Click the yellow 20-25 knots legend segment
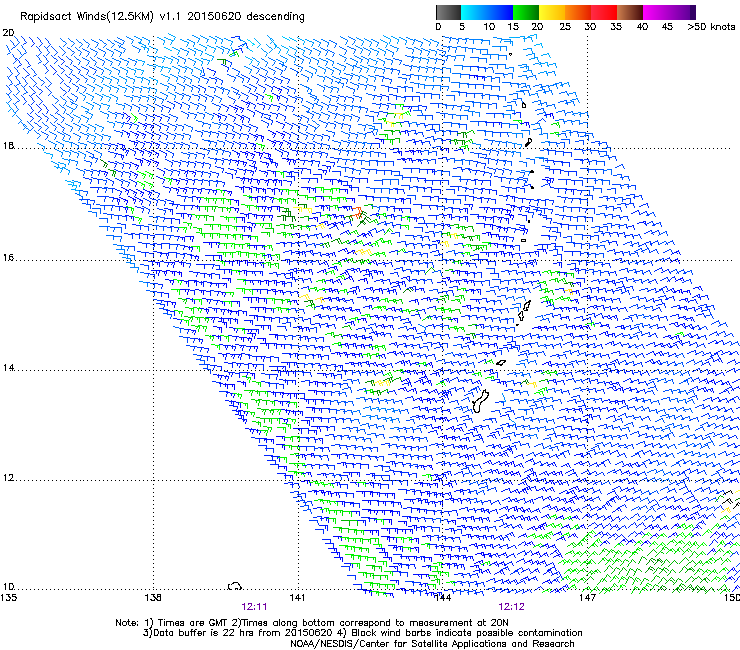This screenshot has width=740, height=650. (552, 12)
